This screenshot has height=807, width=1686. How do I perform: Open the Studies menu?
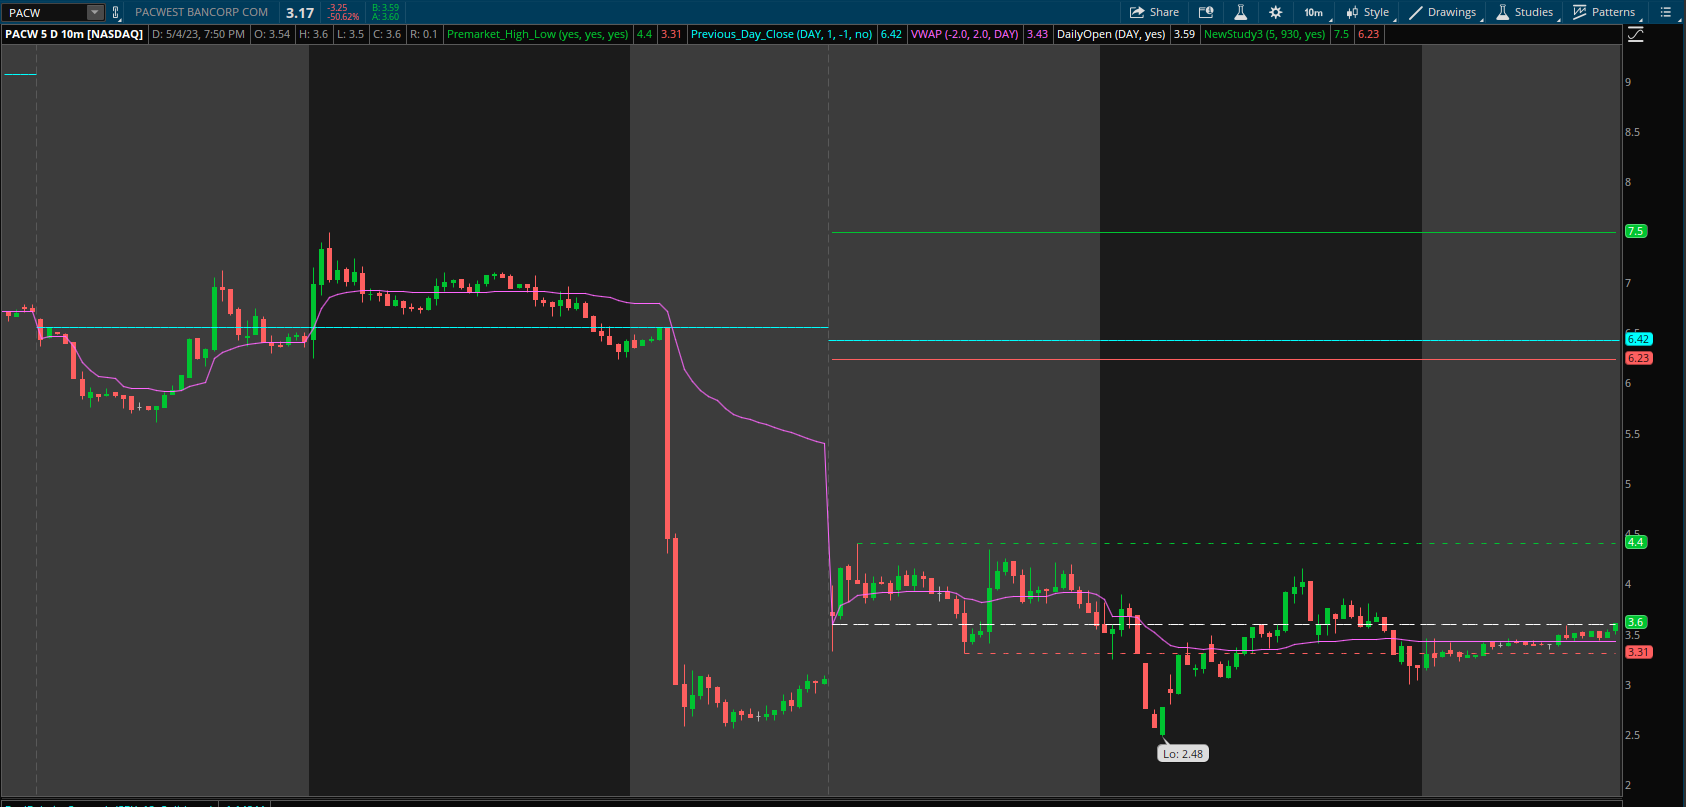point(1525,13)
